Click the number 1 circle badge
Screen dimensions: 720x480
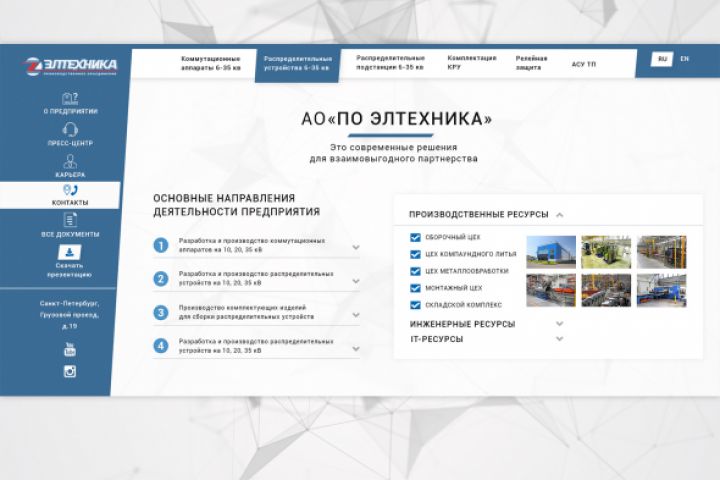click(161, 245)
